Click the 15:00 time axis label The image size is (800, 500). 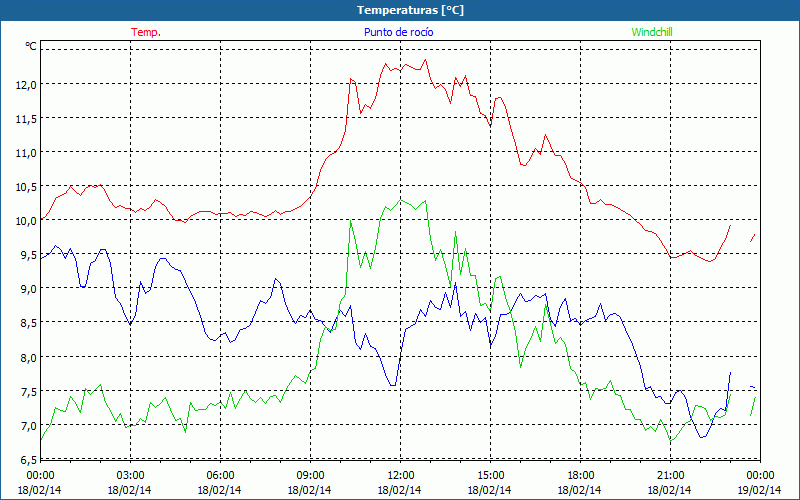(490, 475)
